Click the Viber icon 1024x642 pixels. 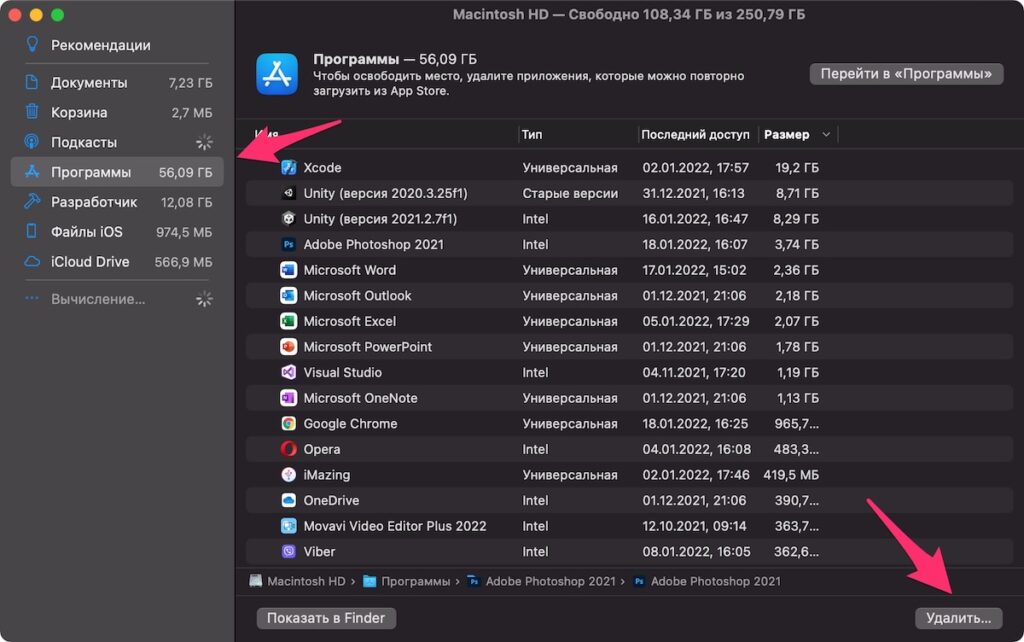pos(289,551)
